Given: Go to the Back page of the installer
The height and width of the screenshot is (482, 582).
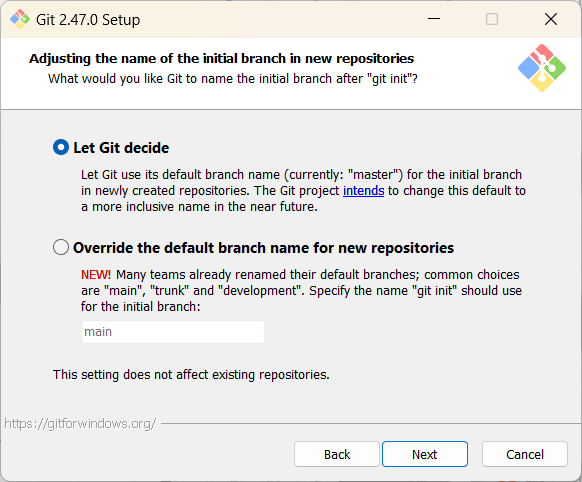Looking at the screenshot, I should pyautogui.click(x=337, y=454).
